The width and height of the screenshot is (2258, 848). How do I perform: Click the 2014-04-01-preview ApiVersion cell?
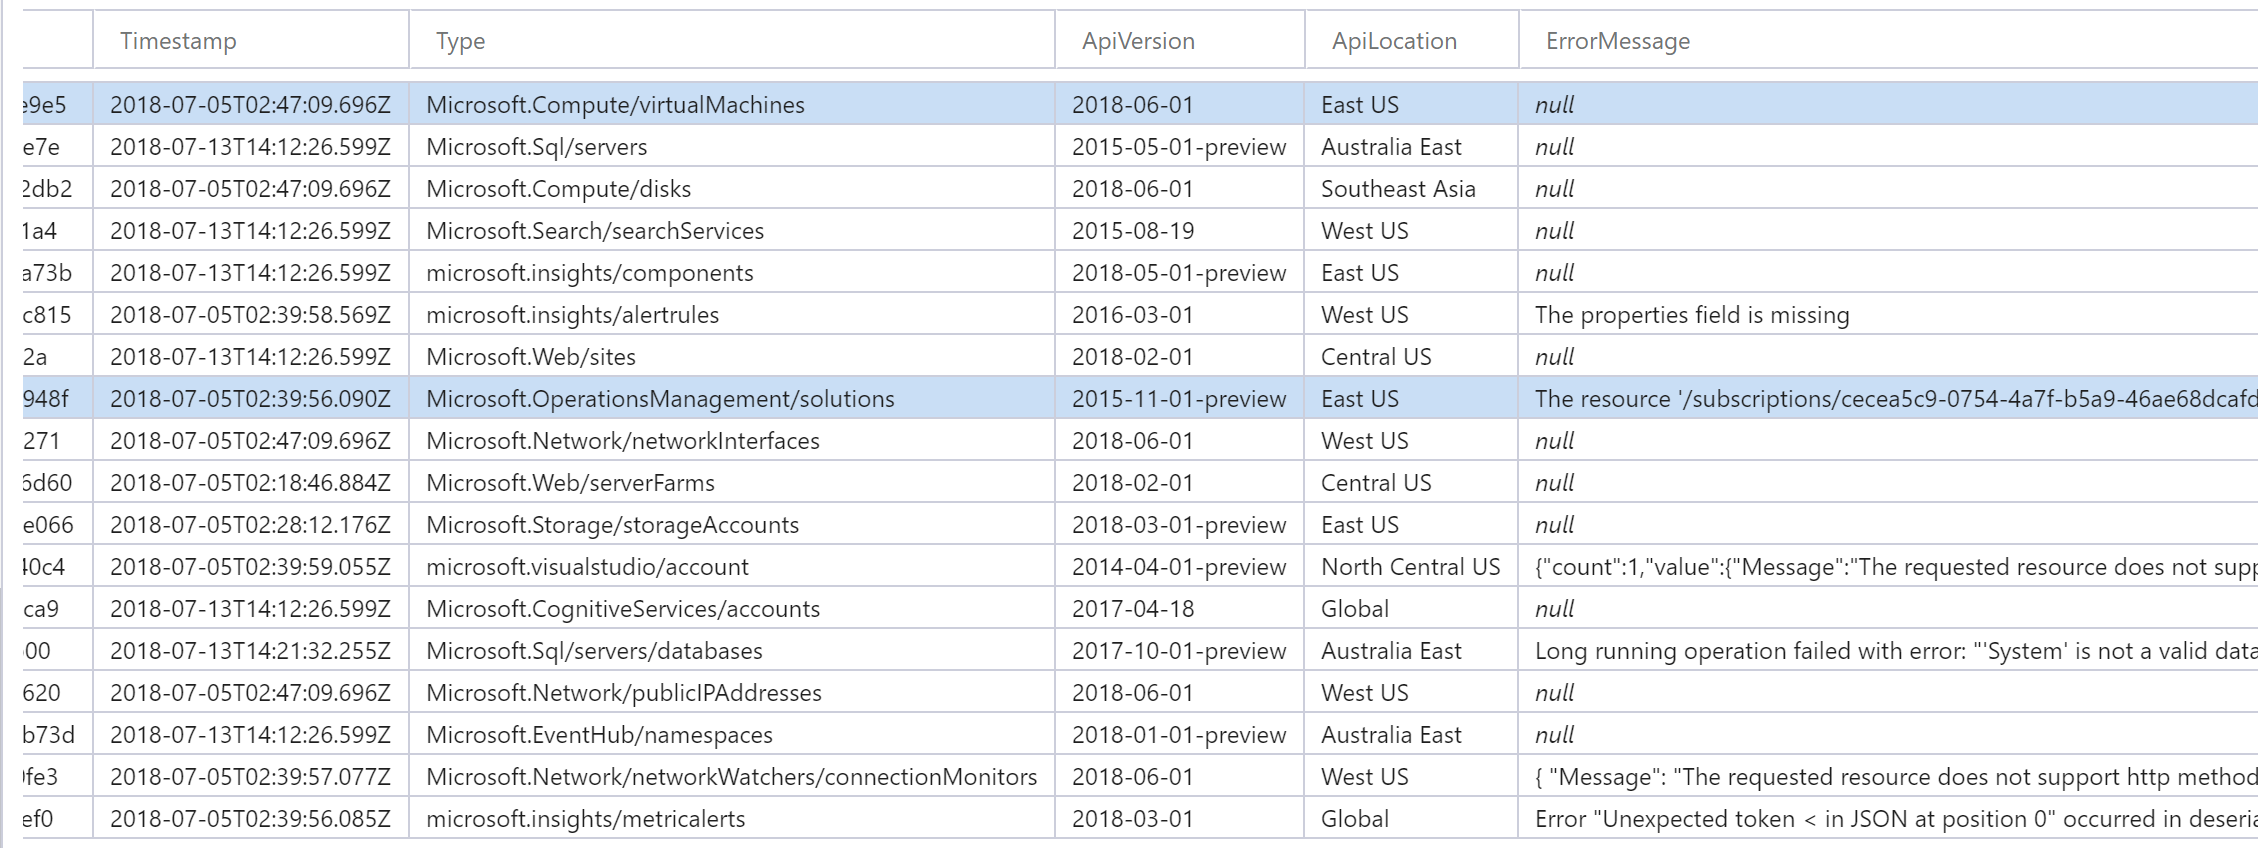pyautogui.click(x=1179, y=567)
